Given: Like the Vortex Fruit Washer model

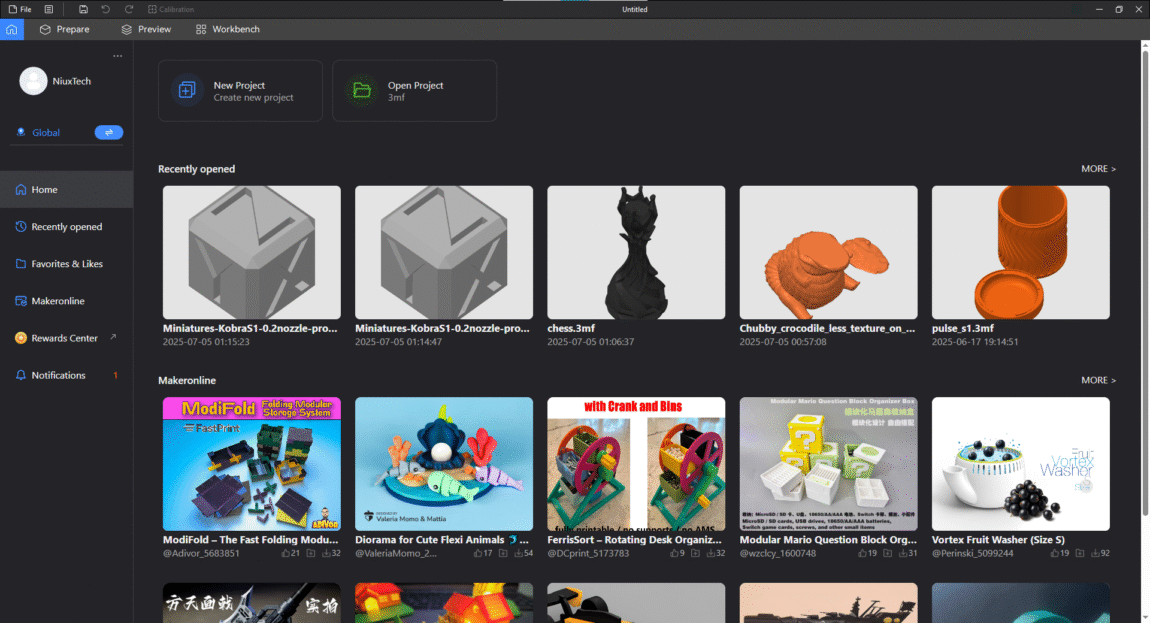Looking at the screenshot, I should coord(1055,553).
